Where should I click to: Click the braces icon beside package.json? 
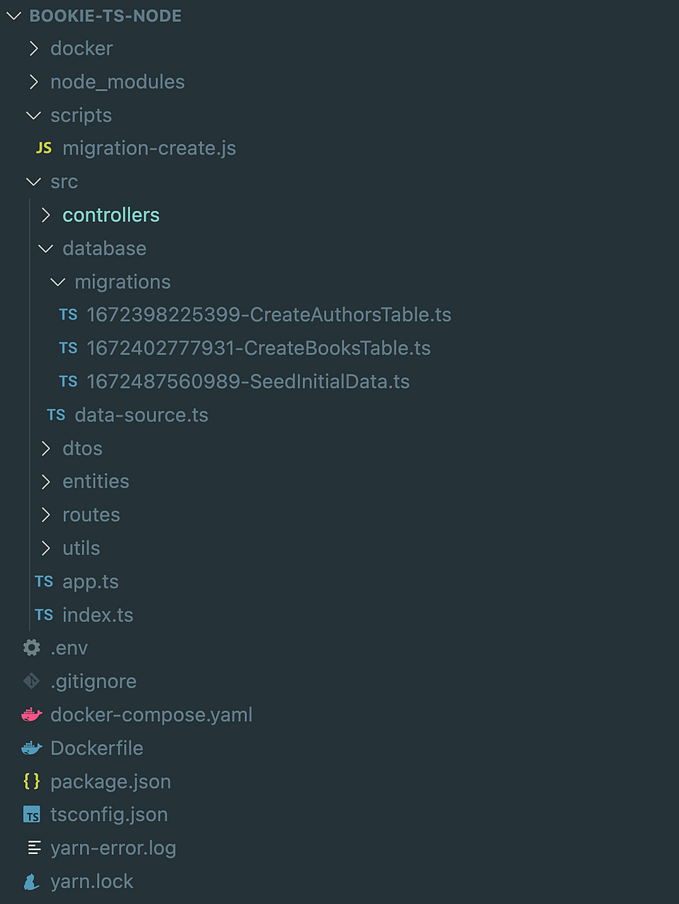(31, 781)
